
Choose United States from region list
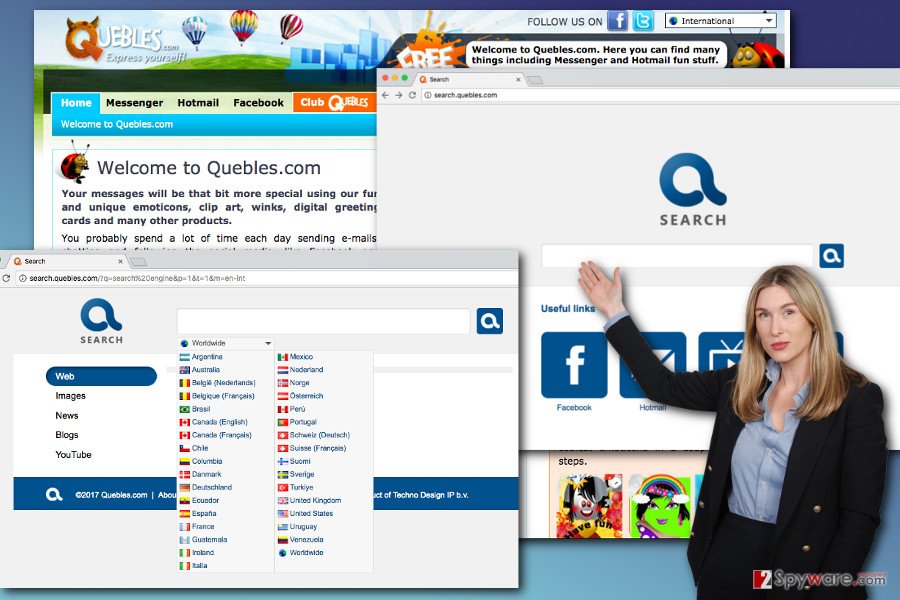pos(306,513)
